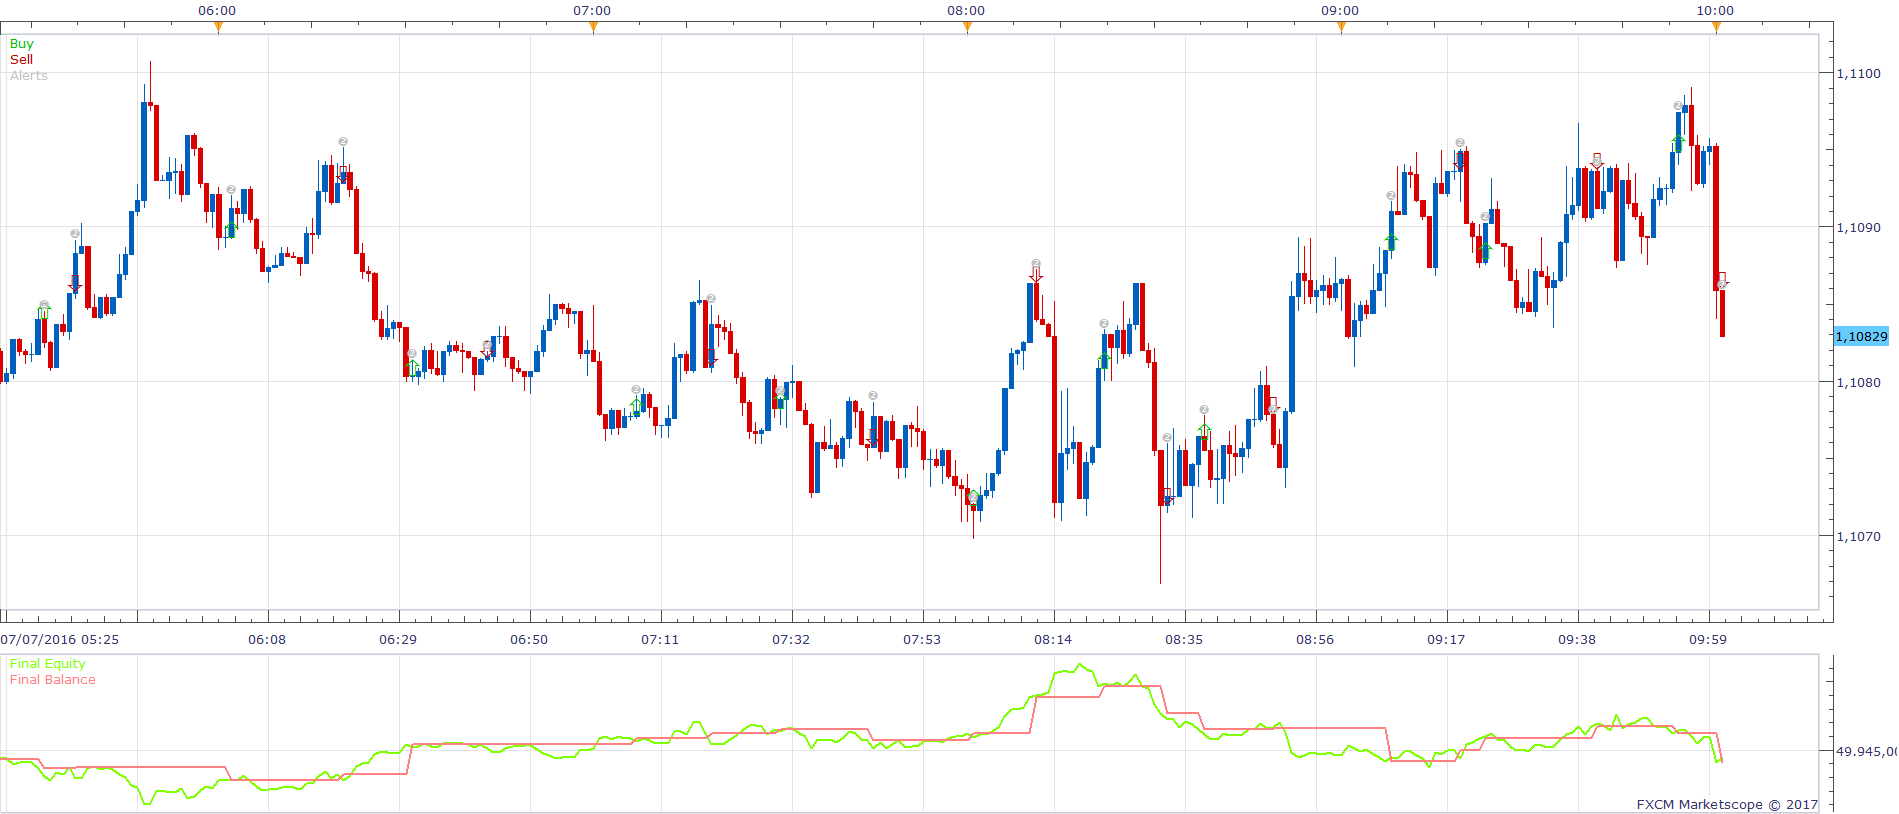Toggle the Buy legend entry

tap(21, 44)
